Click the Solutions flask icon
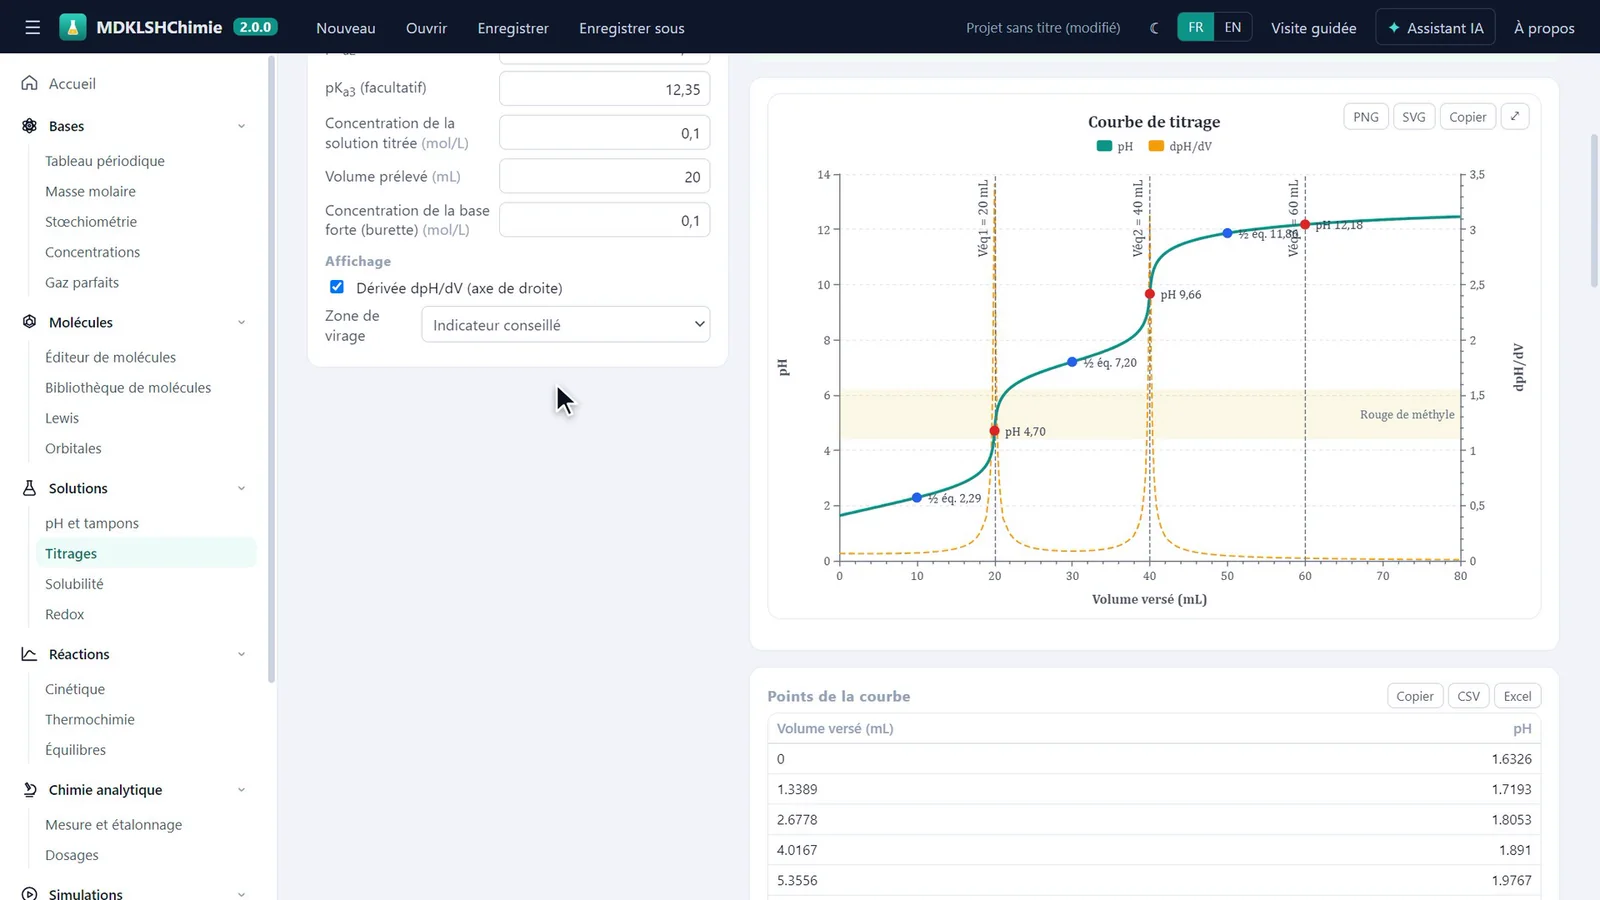 click(x=29, y=488)
